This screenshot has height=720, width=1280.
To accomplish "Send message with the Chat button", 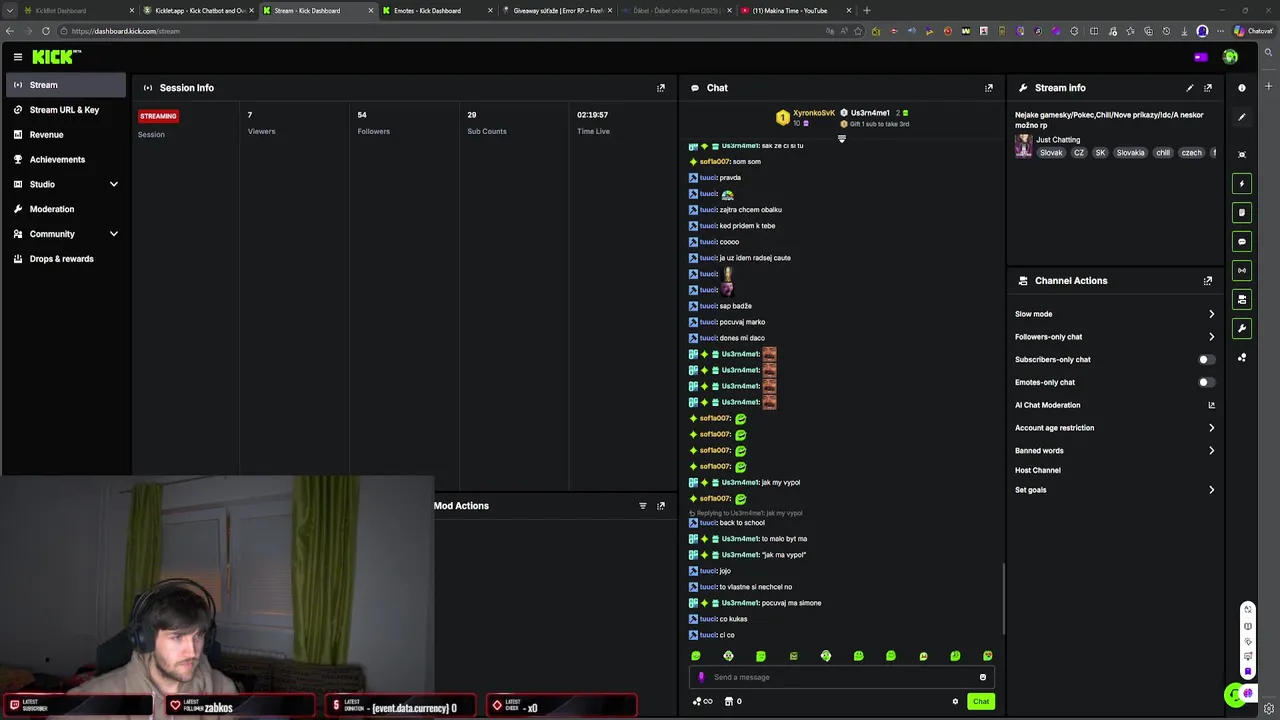I will point(981,701).
